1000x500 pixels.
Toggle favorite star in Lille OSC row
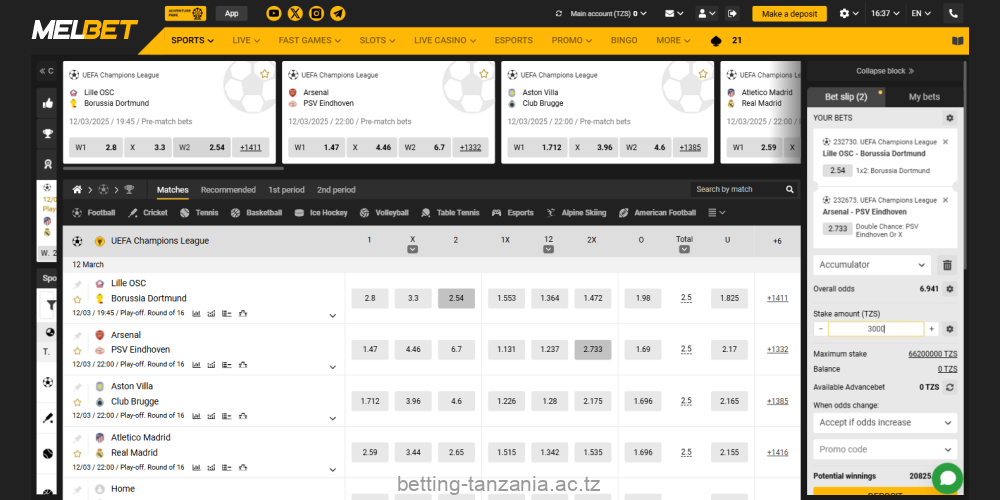[x=77, y=299]
